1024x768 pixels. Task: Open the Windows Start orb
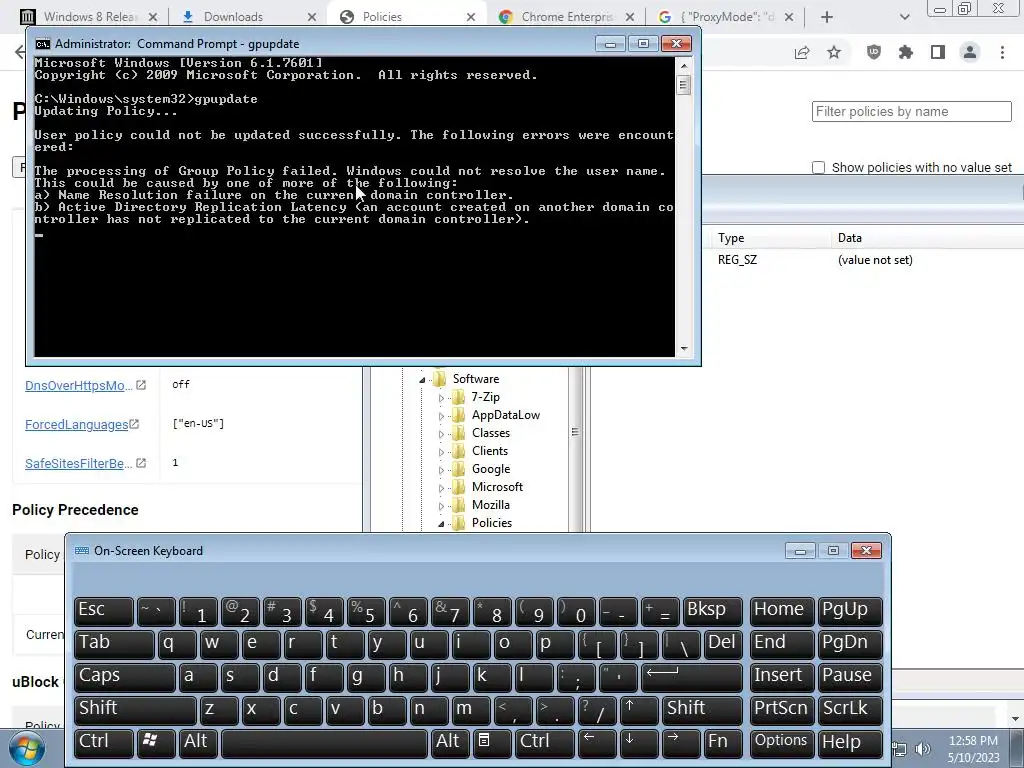click(27, 749)
